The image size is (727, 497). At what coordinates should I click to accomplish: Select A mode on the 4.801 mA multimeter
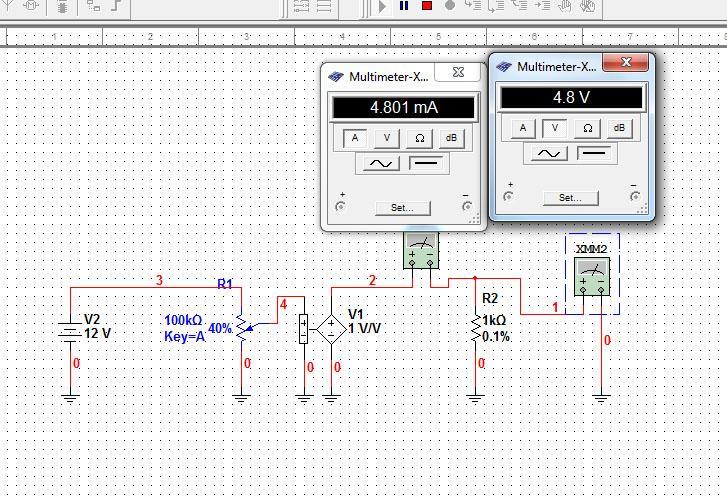coord(355,138)
